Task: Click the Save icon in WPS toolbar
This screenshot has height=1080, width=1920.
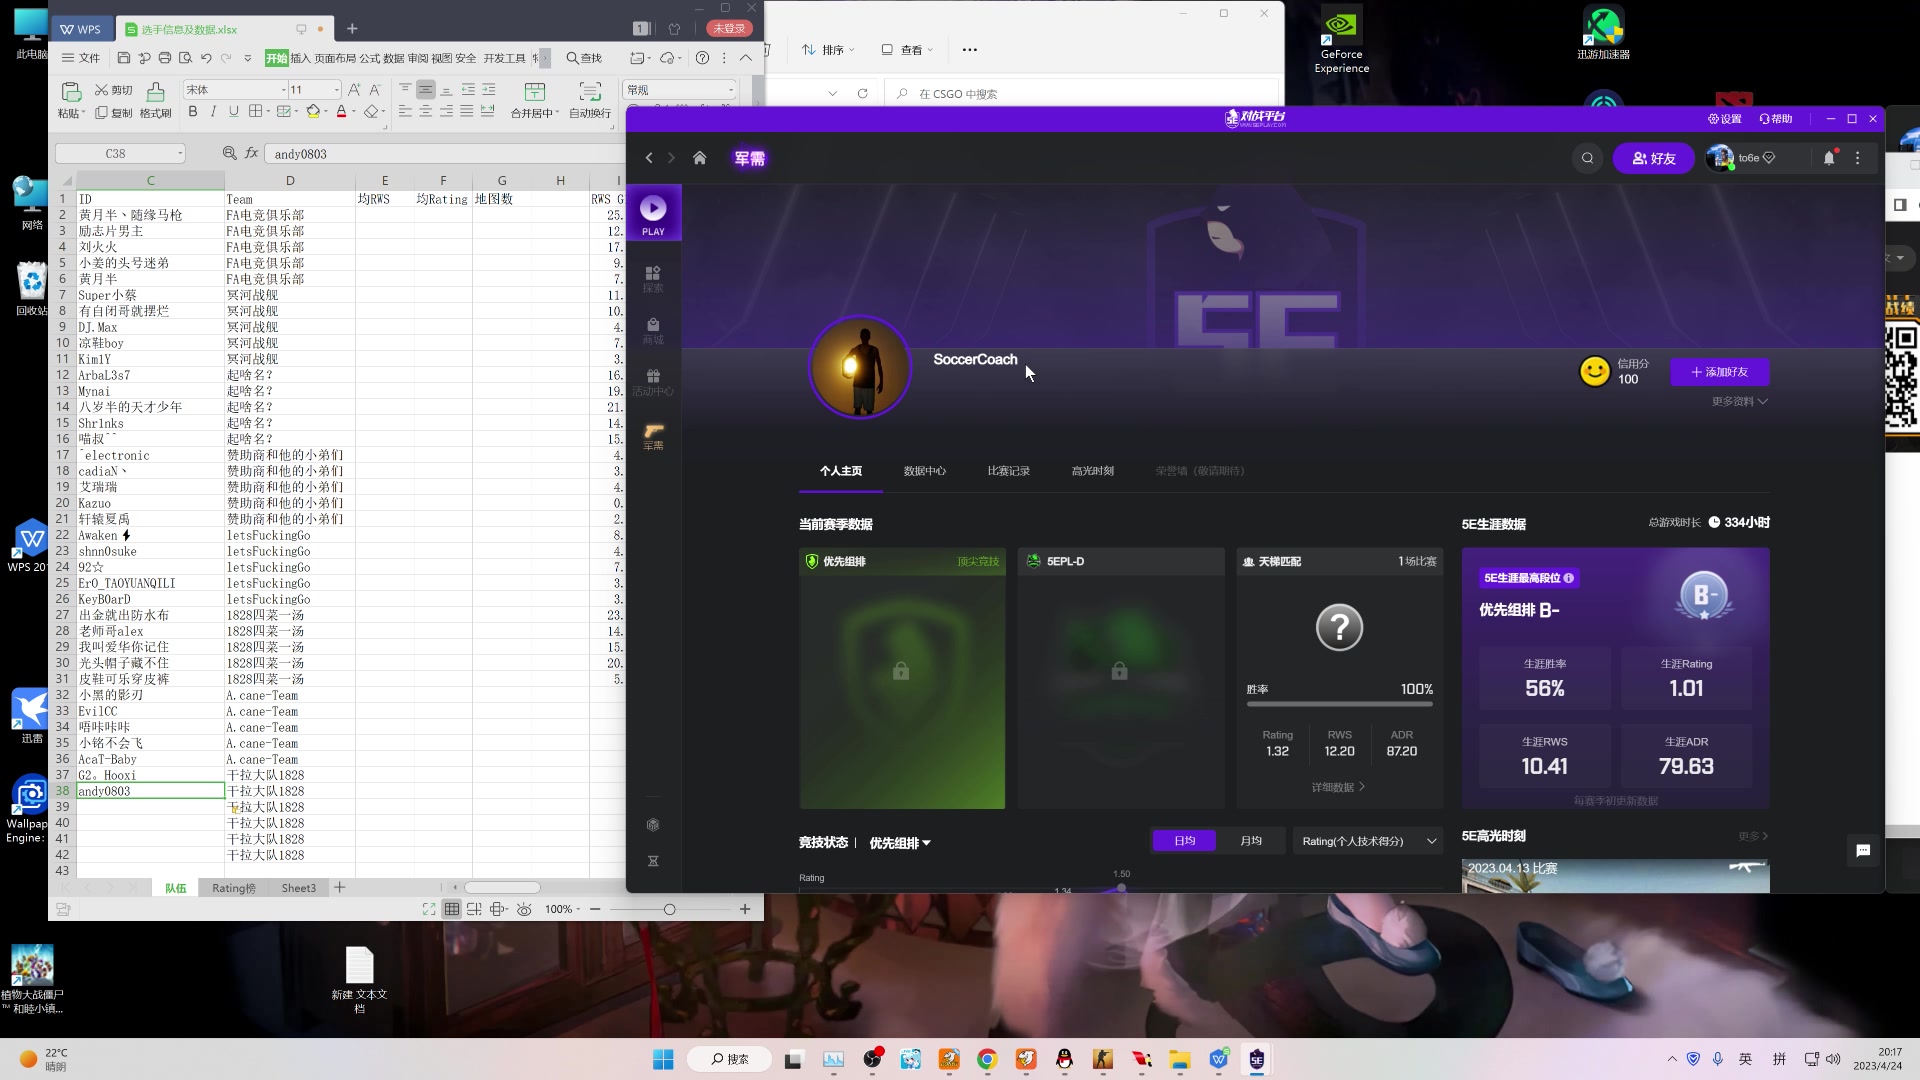Action: click(124, 58)
